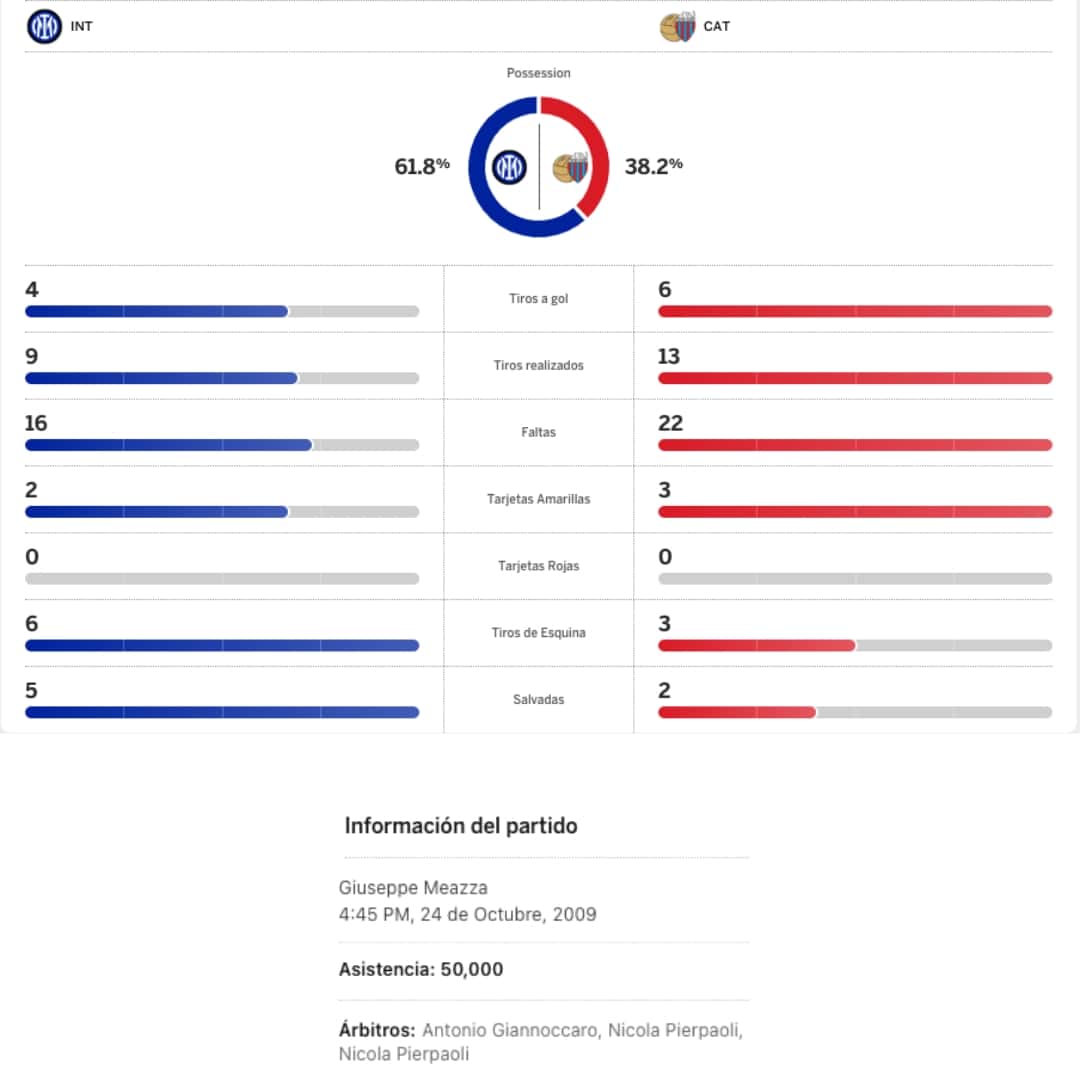Click Catania's red Salvadas bar
Viewport: 1080px width, 1080px height.
pos(736,712)
